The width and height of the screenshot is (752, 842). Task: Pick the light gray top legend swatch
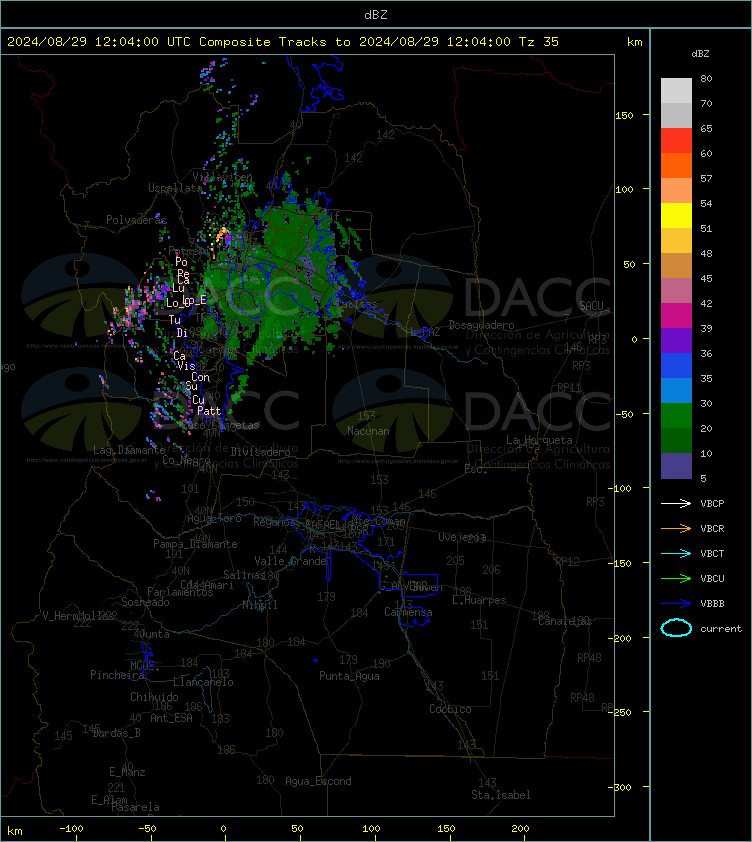pos(676,90)
